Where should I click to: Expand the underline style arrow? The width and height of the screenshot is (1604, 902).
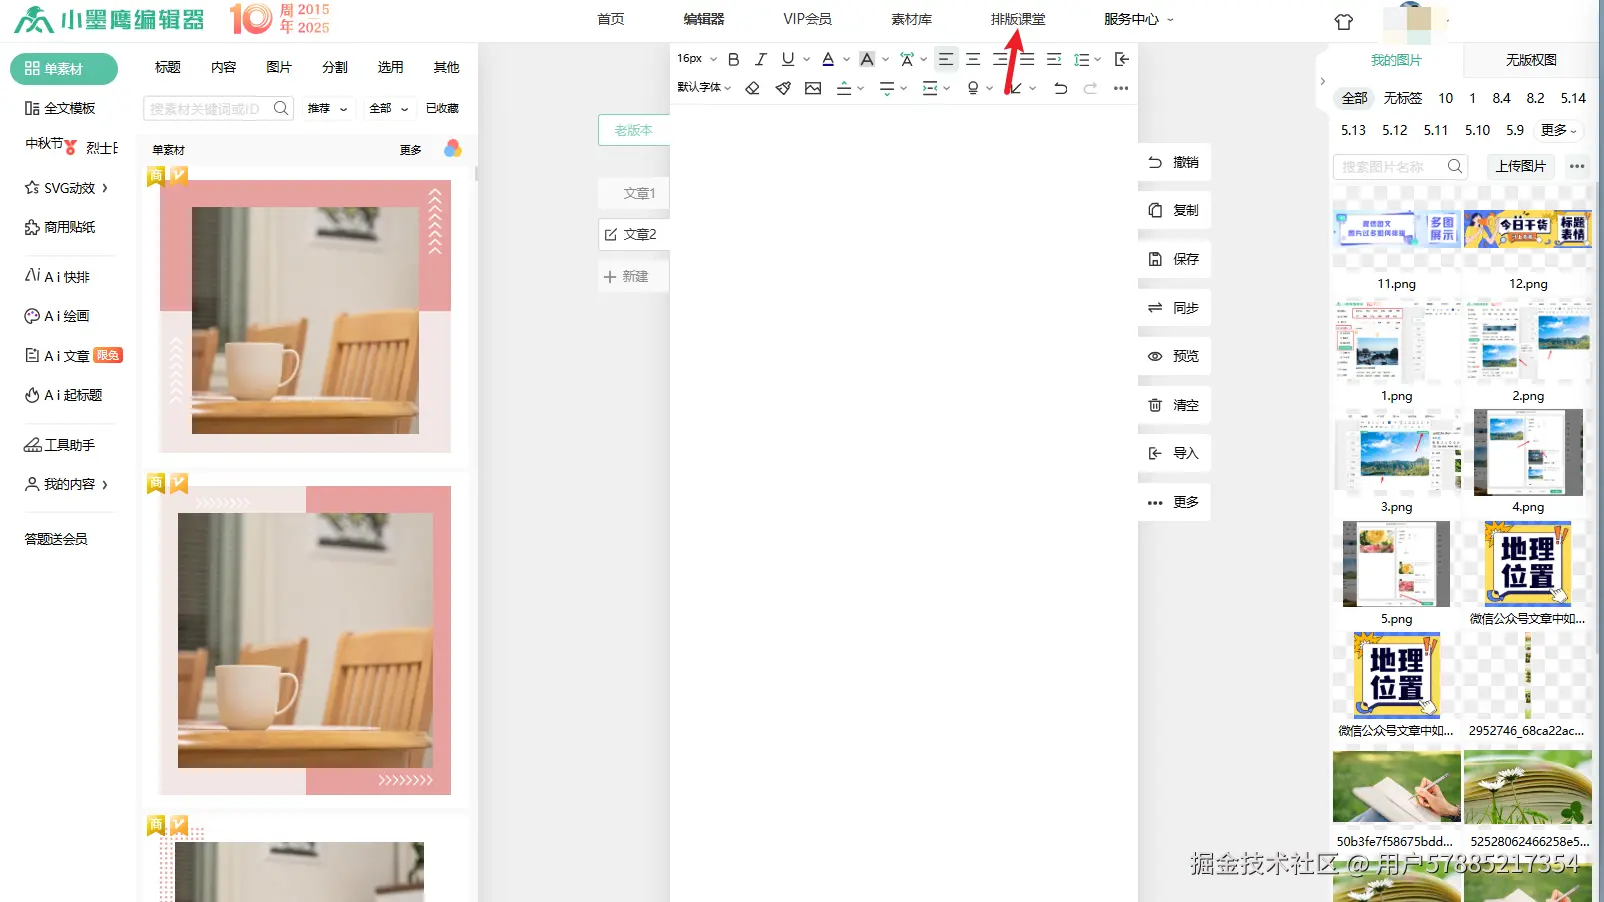coord(807,59)
